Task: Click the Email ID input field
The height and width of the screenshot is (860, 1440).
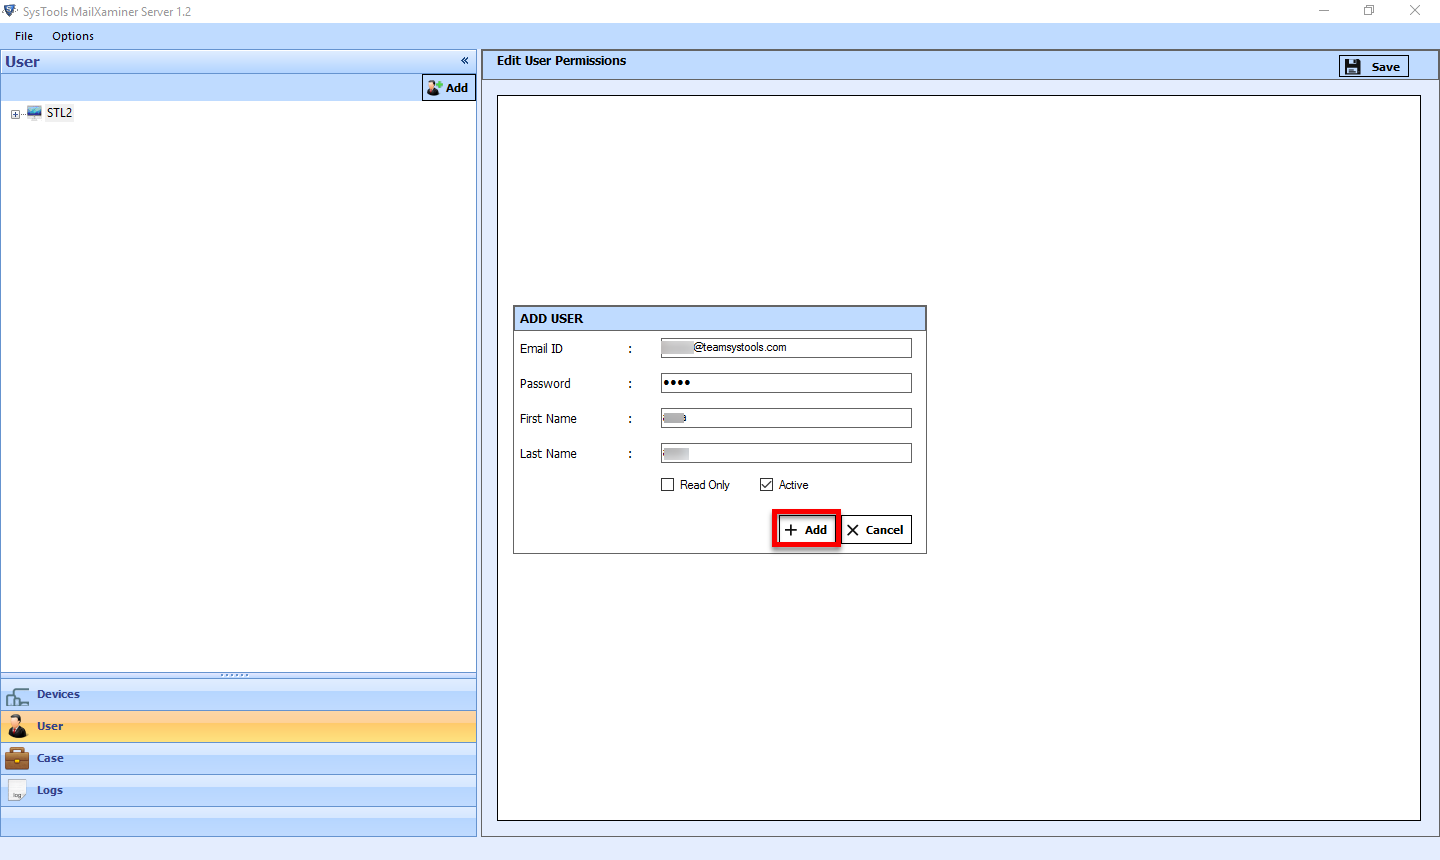Action: (x=786, y=348)
